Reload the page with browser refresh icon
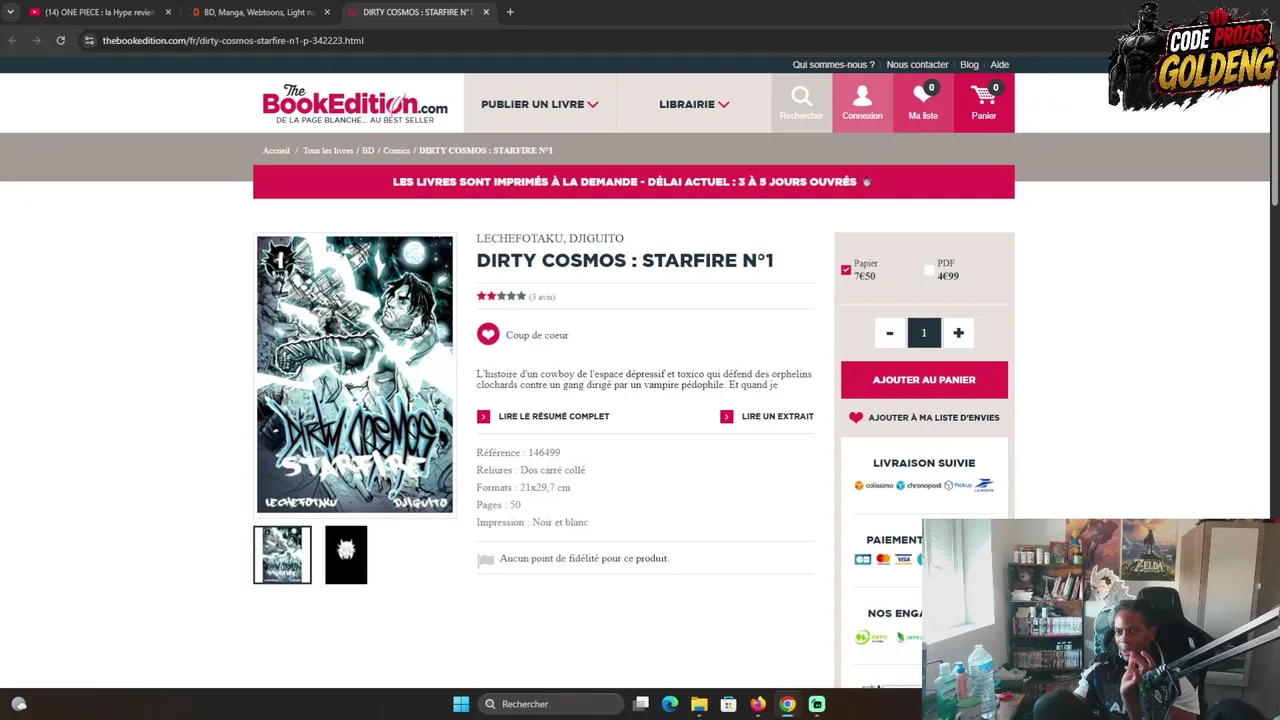Image resolution: width=1280 pixels, height=720 pixels. tap(61, 41)
